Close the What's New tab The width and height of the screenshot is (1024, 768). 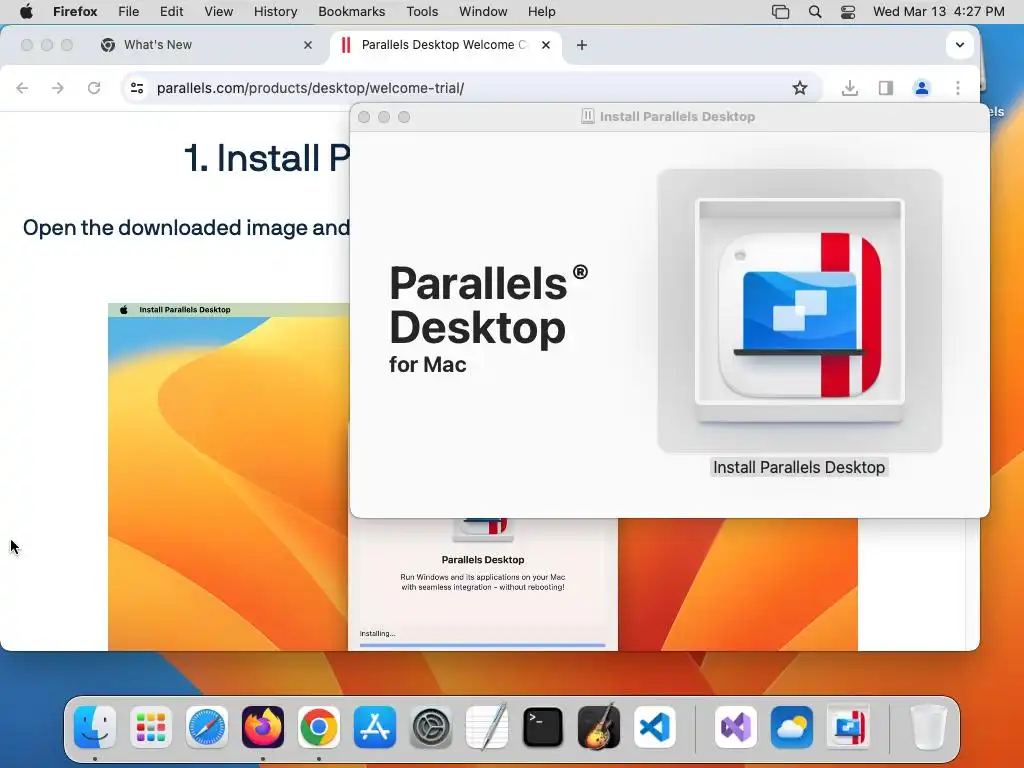point(308,45)
